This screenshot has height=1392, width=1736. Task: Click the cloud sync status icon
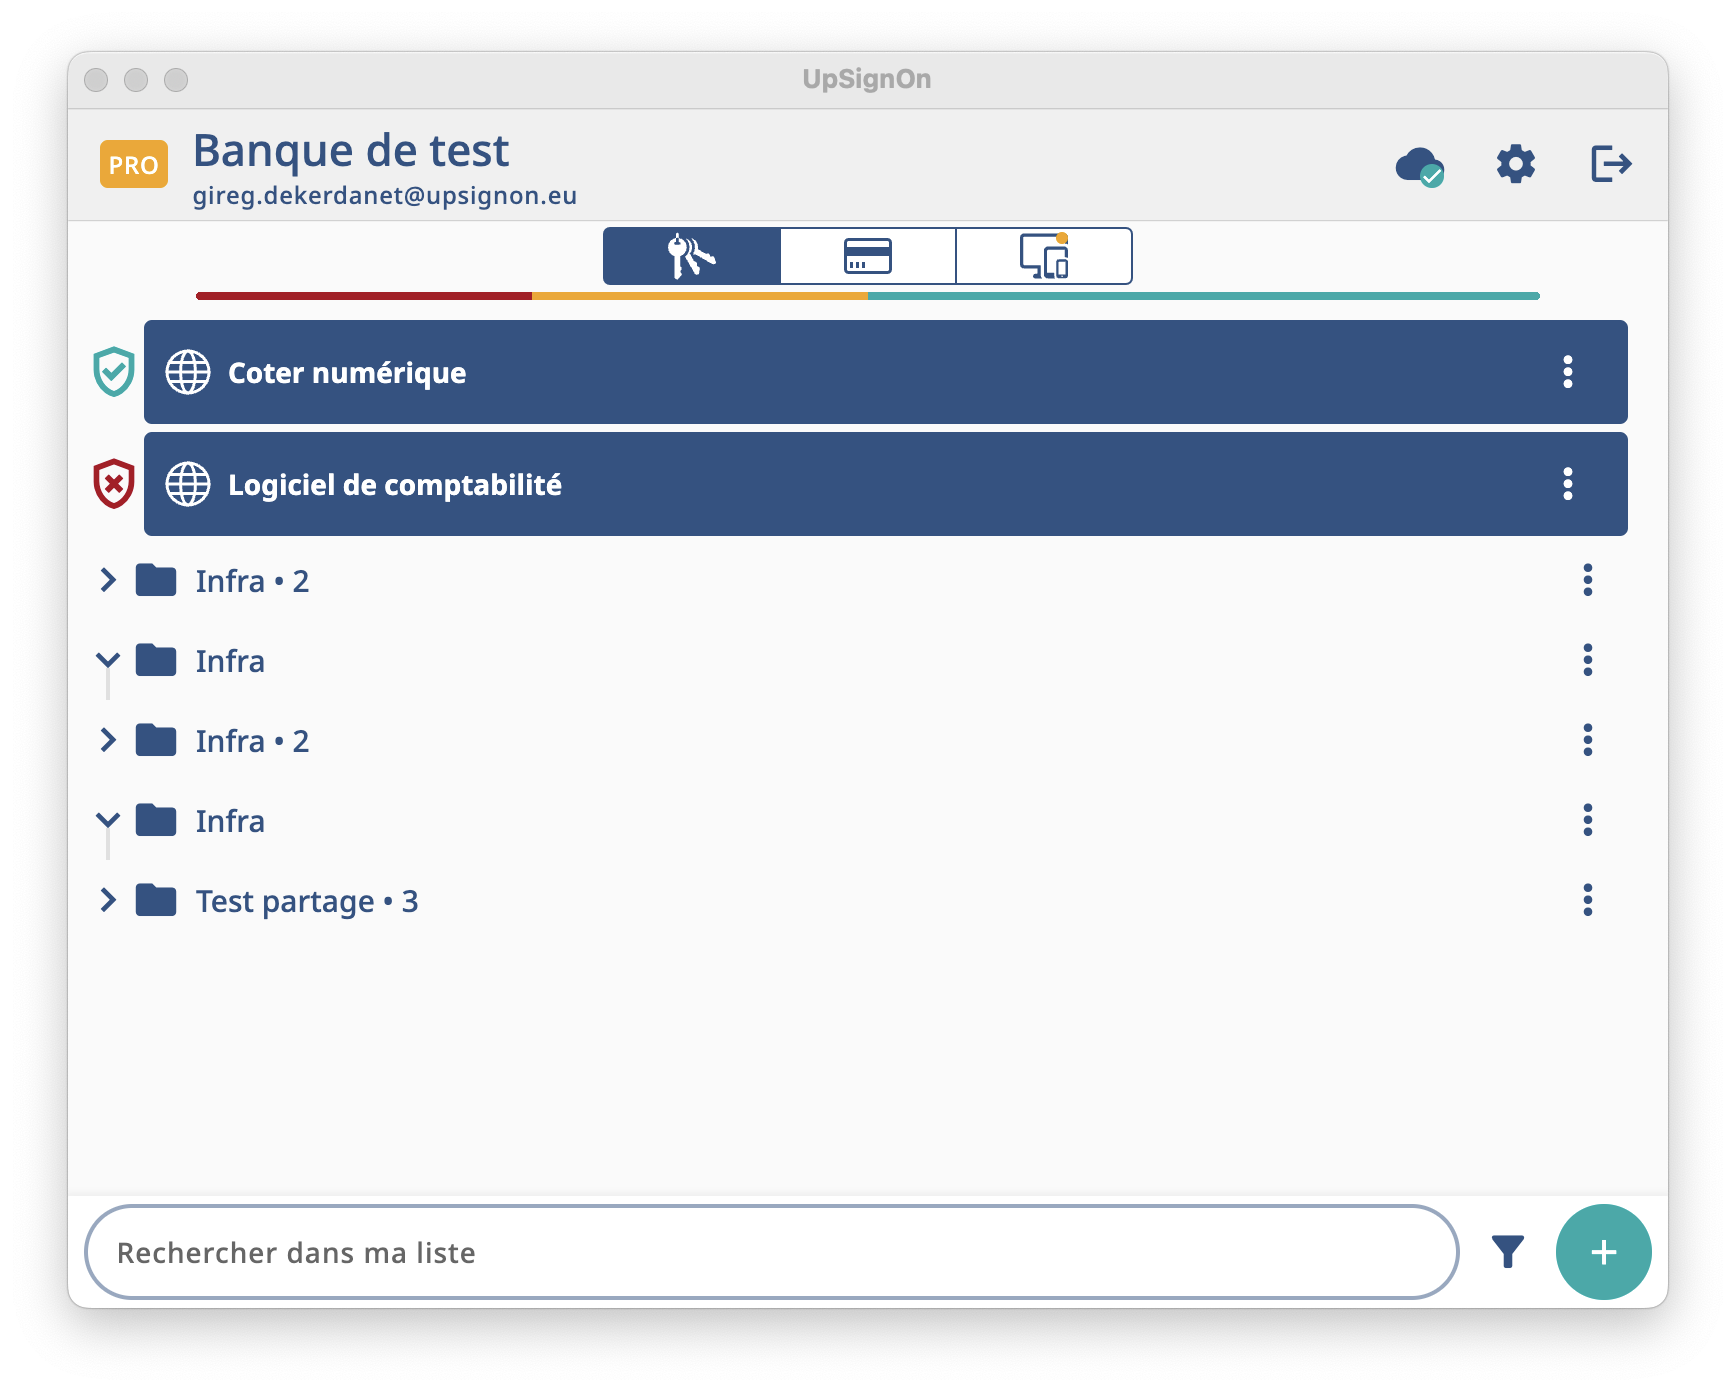coord(1418,165)
